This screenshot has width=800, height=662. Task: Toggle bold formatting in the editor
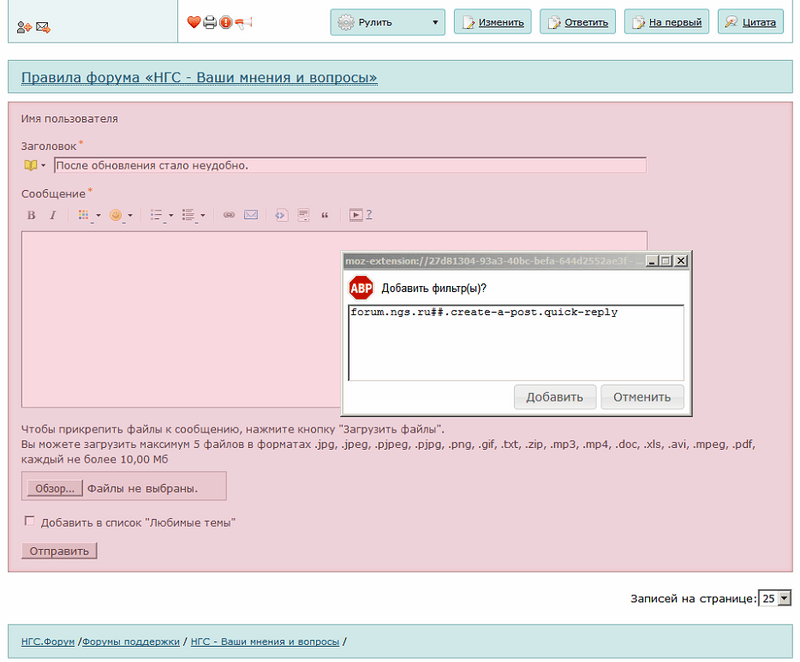pos(31,215)
